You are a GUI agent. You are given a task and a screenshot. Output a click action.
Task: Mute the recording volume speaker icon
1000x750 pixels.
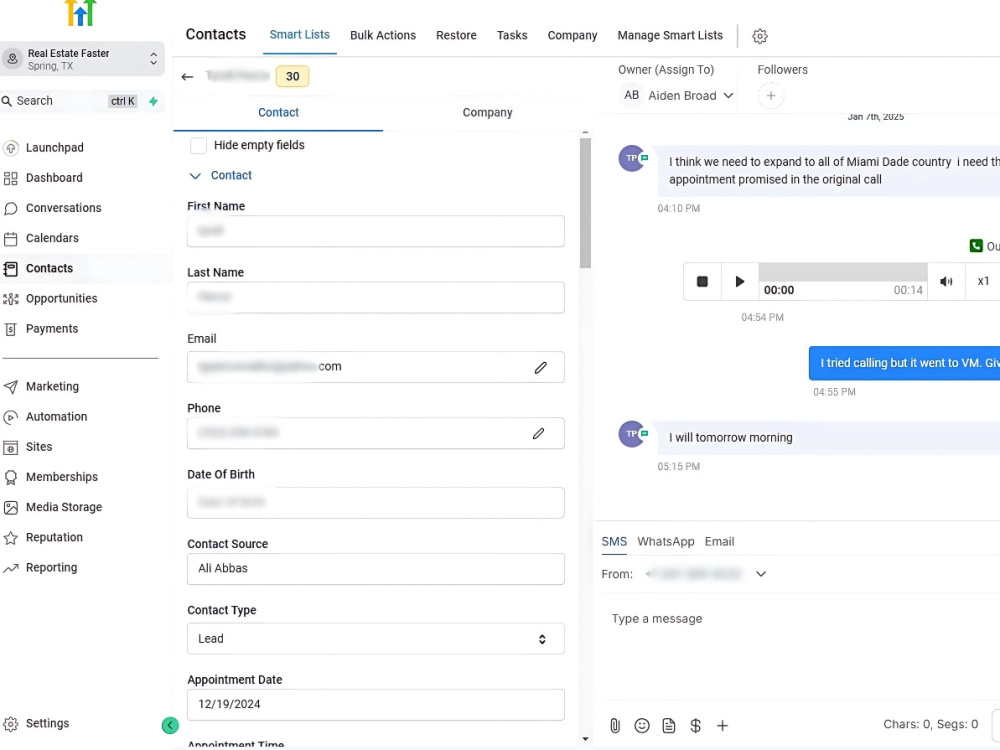[x=946, y=281]
